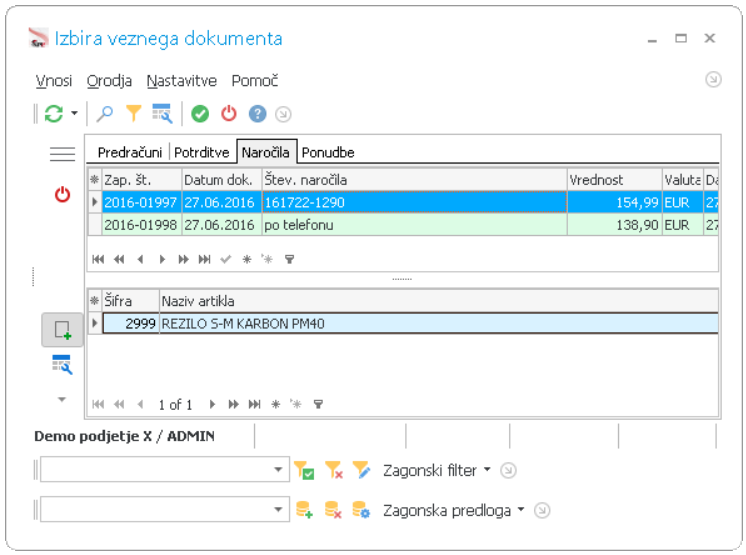The height and width of the screenshot is (555, 746).
Task: Configure template with database gear icon
Action: click(x=361, y=510)
